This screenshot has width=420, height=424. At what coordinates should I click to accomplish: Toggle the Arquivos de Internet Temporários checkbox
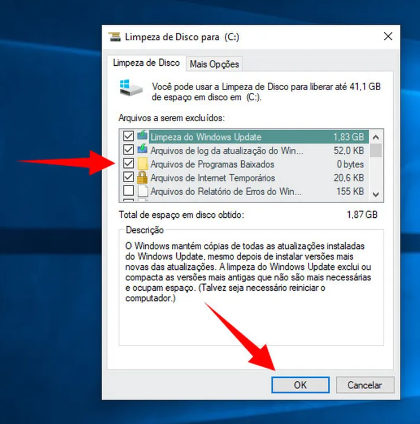tap(128, 177)
